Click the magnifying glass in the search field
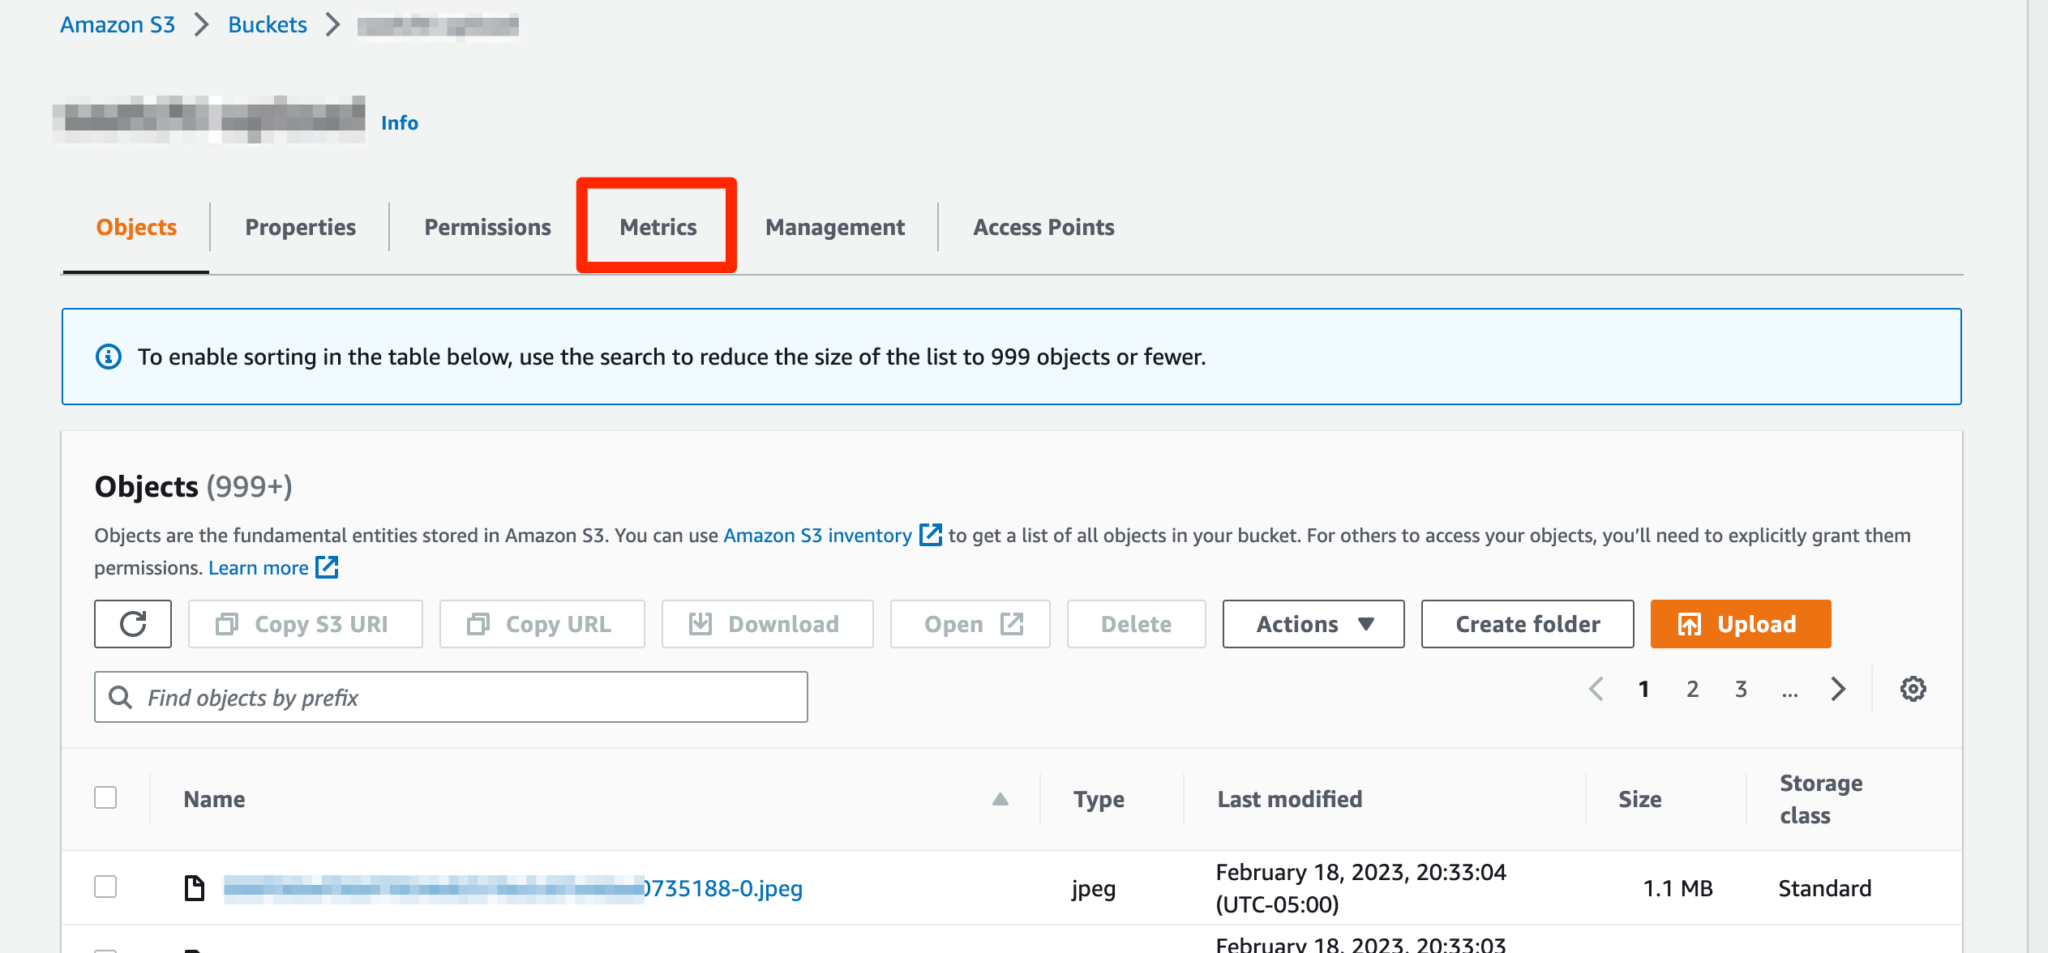2048x953 pixels. pyautogui.click(x=121, y=697)
